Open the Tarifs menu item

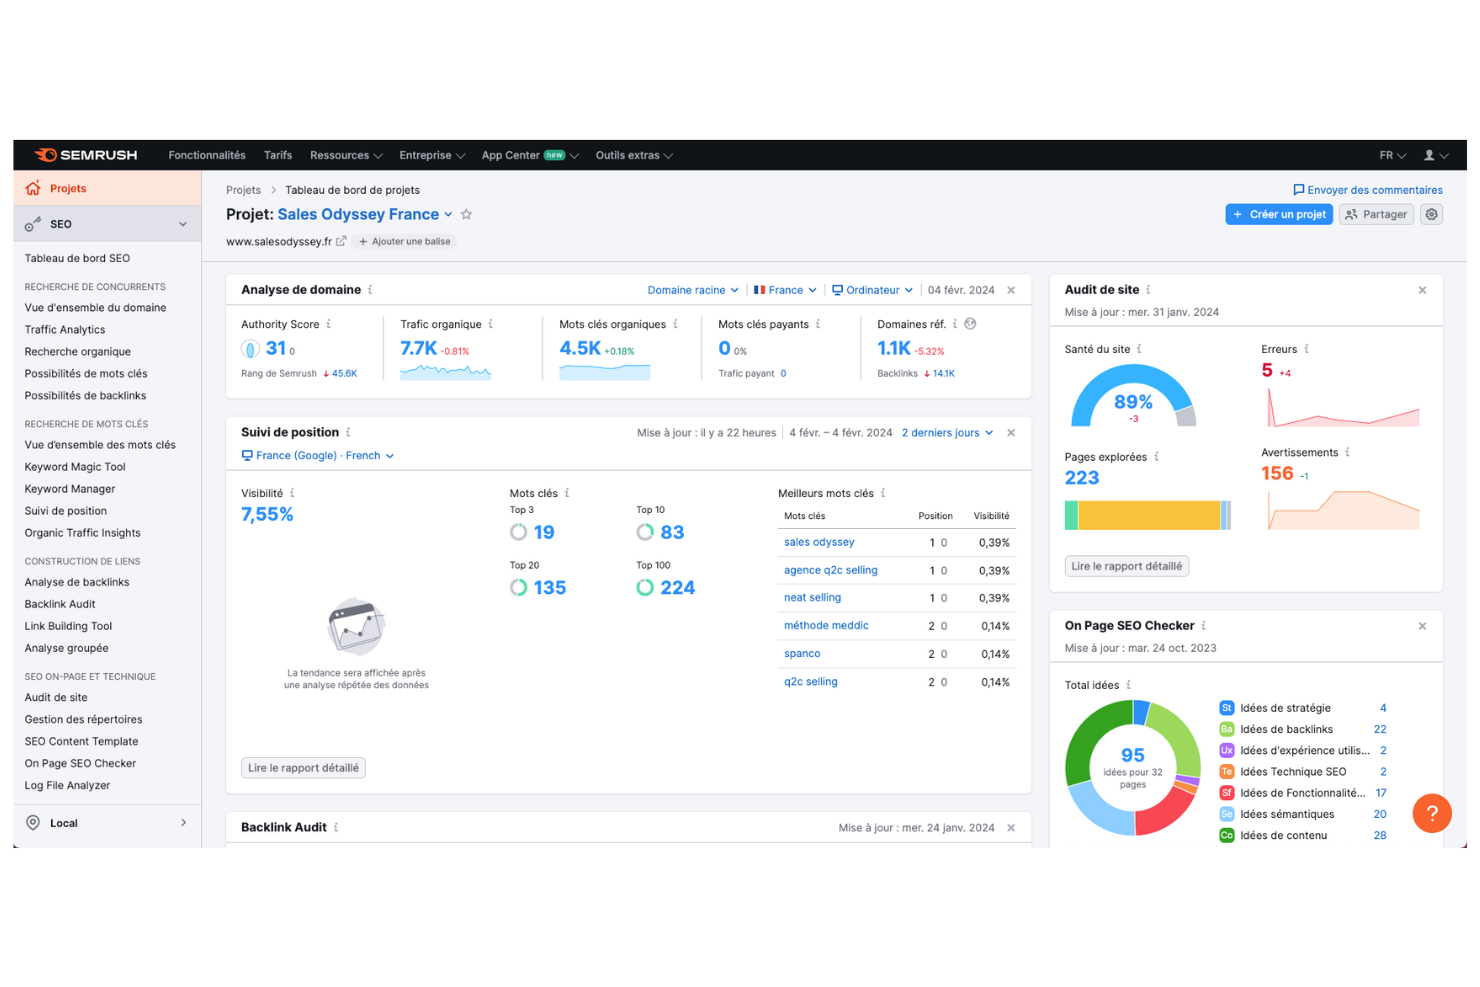[278, 155]
